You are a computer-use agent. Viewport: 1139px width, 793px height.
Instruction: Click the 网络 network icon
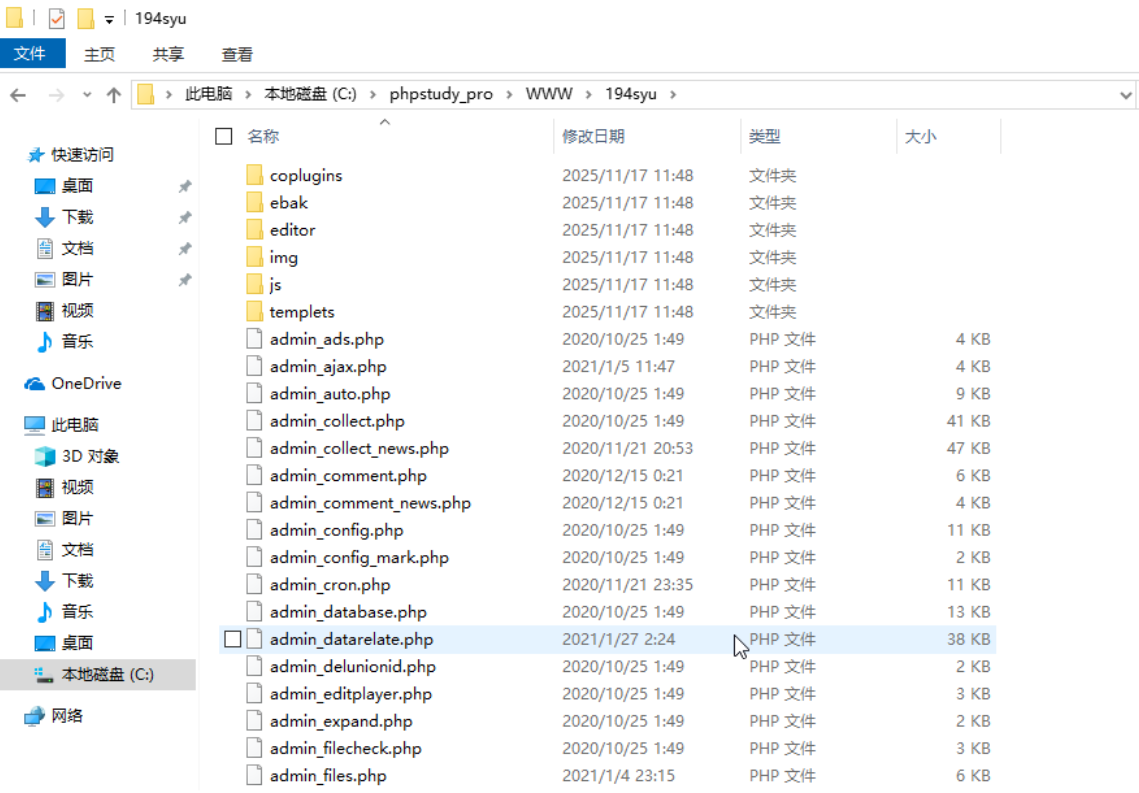(36, 716)
